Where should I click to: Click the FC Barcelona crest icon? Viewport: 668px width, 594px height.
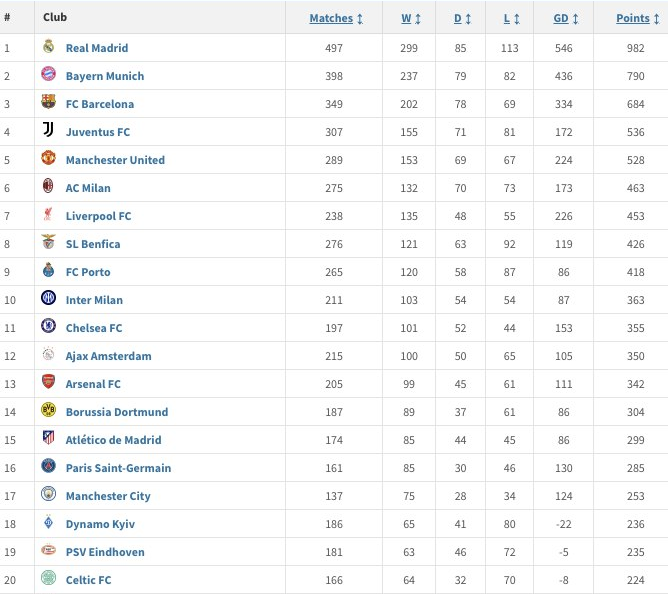coord(48,101)
